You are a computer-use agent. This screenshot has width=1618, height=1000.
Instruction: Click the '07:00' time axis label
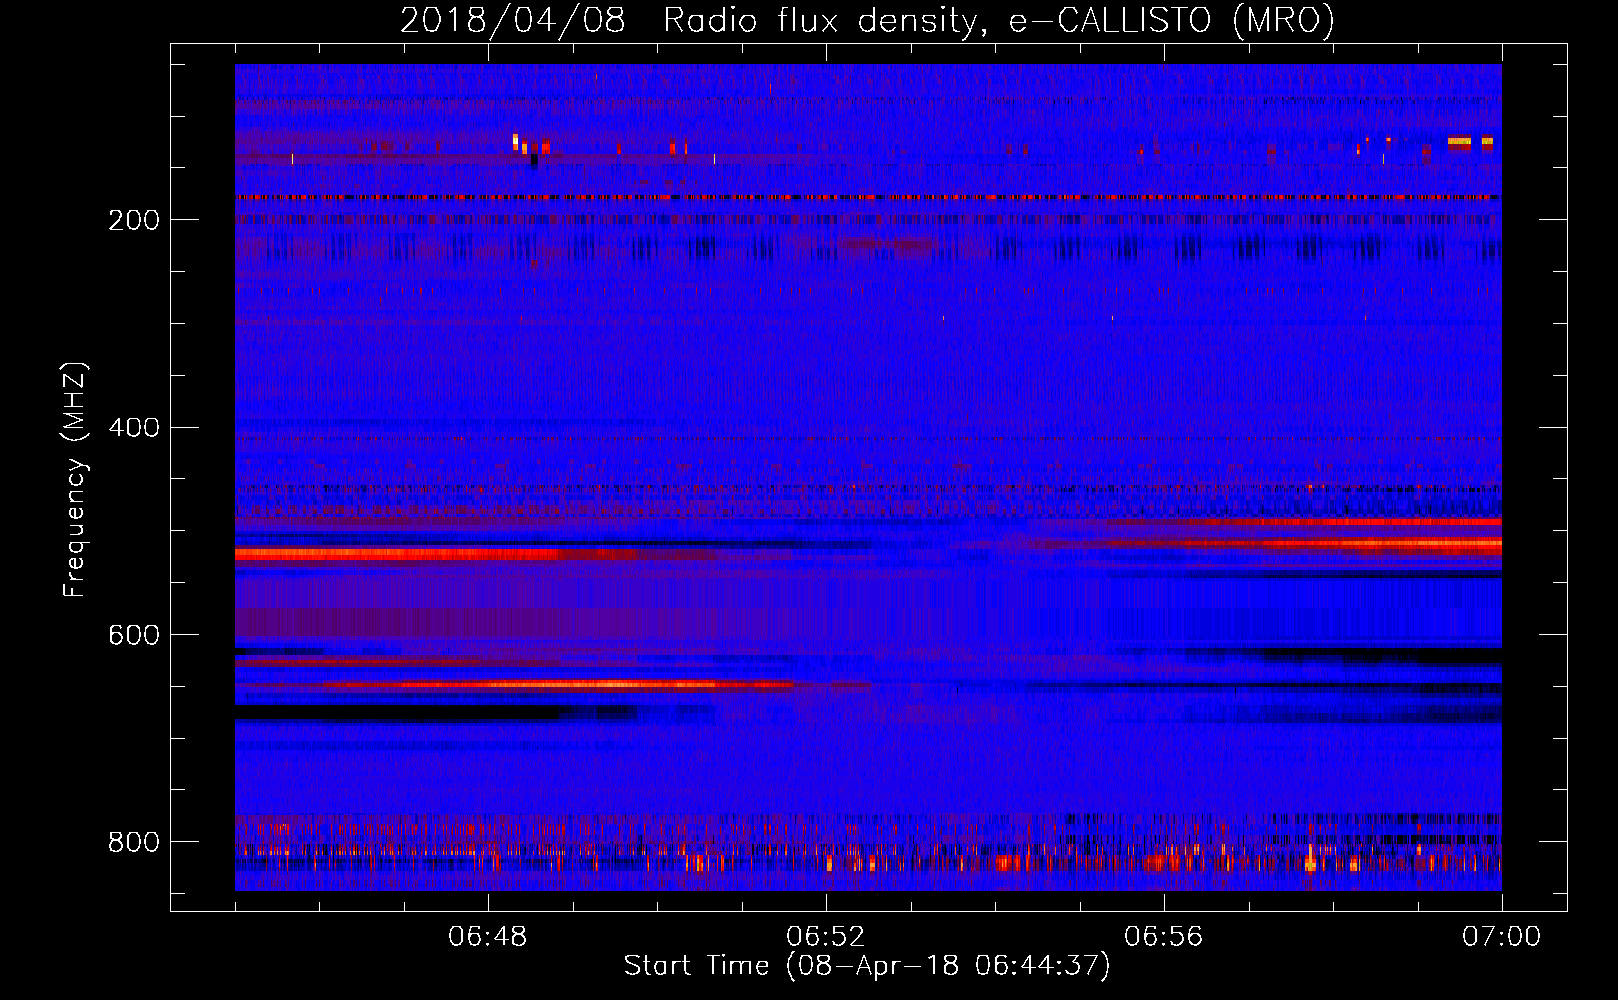tap(1502, 937)
